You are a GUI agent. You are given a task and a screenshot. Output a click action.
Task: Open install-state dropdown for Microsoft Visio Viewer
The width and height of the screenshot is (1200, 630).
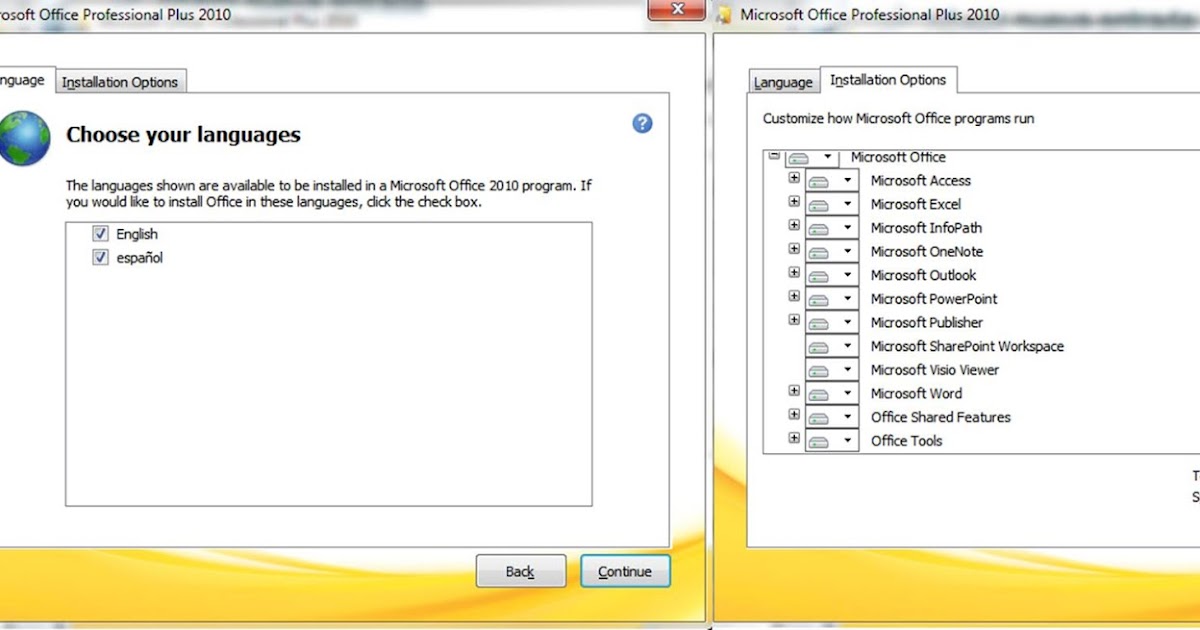click(x=832, y=370)
